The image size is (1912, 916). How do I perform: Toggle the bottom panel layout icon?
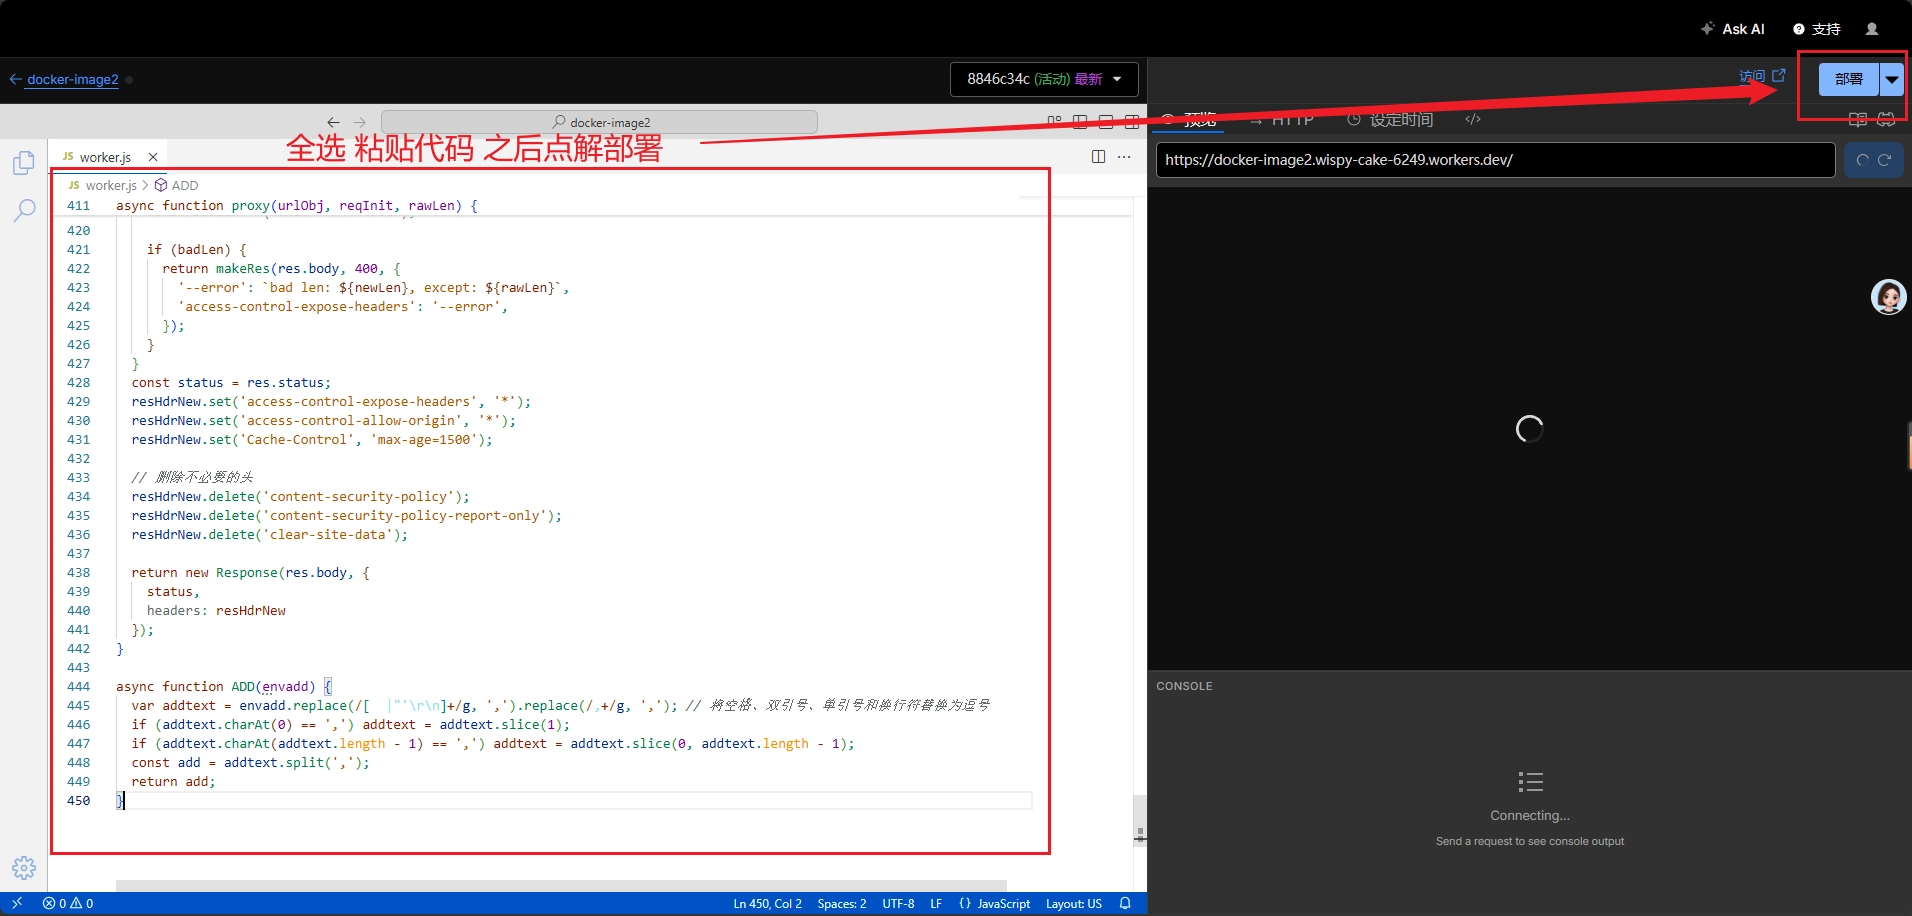pos(1106,122)
